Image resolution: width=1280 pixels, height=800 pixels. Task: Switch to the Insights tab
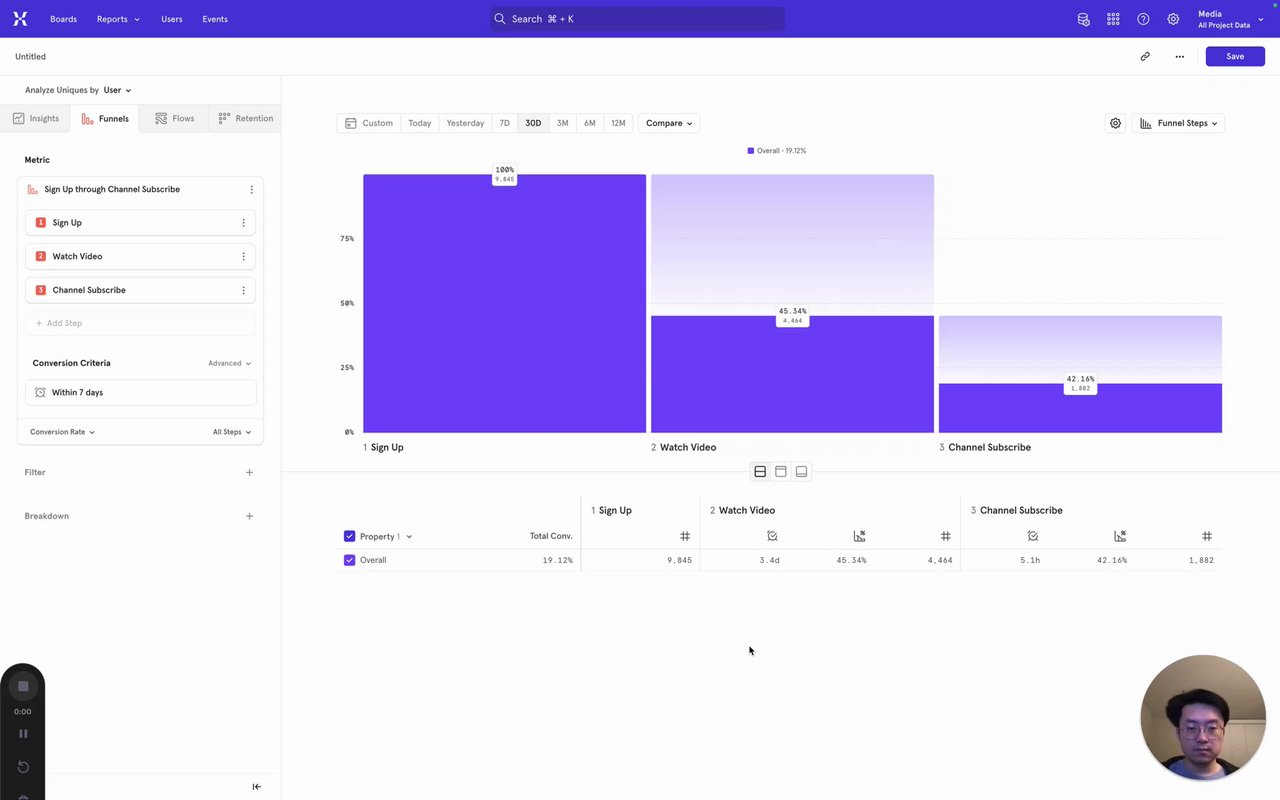coord(36,118)
